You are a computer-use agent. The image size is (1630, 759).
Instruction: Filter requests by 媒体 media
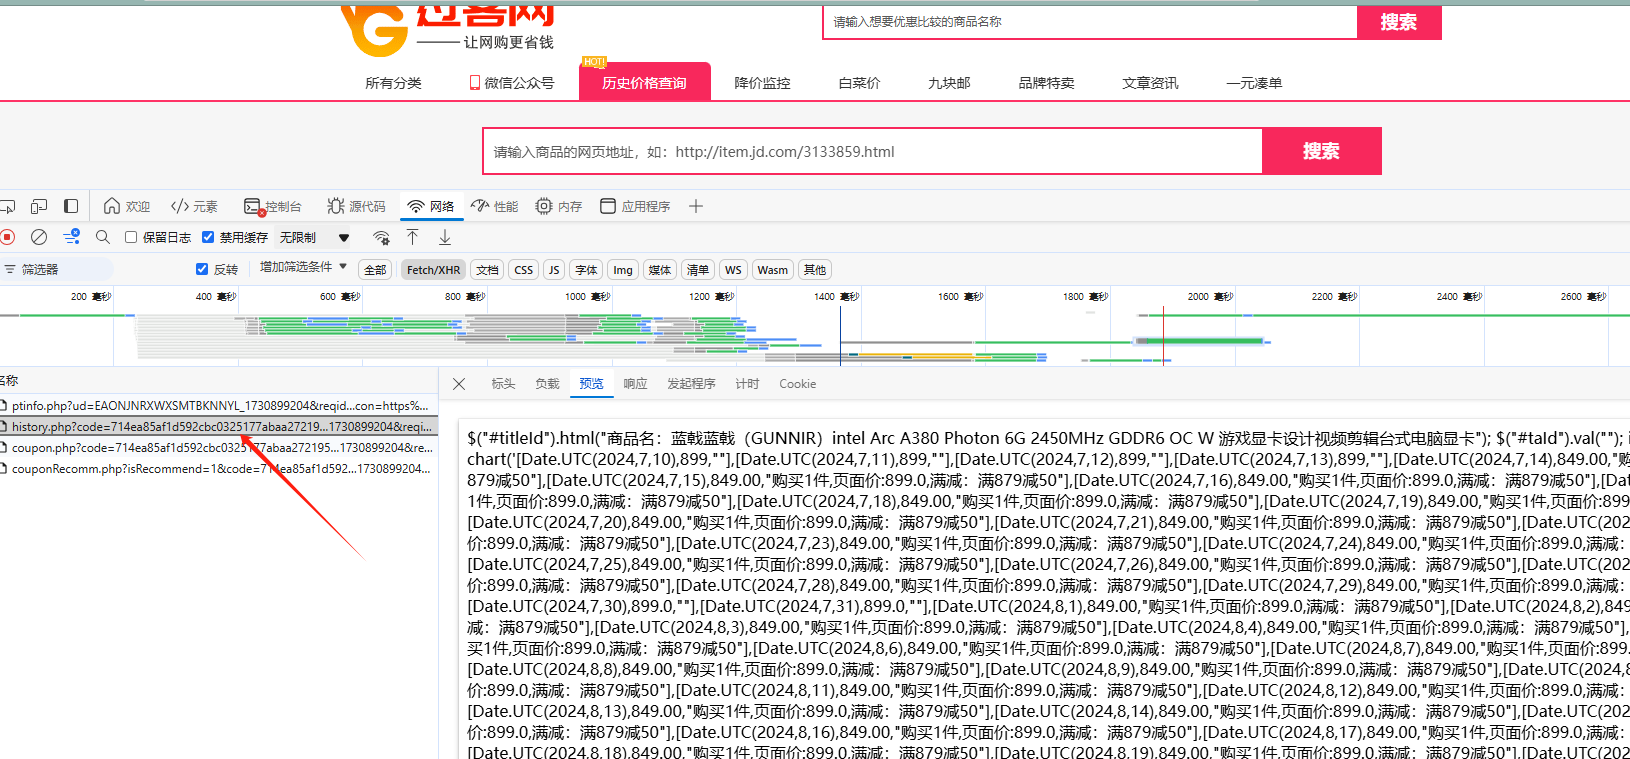tap(660, 270)
